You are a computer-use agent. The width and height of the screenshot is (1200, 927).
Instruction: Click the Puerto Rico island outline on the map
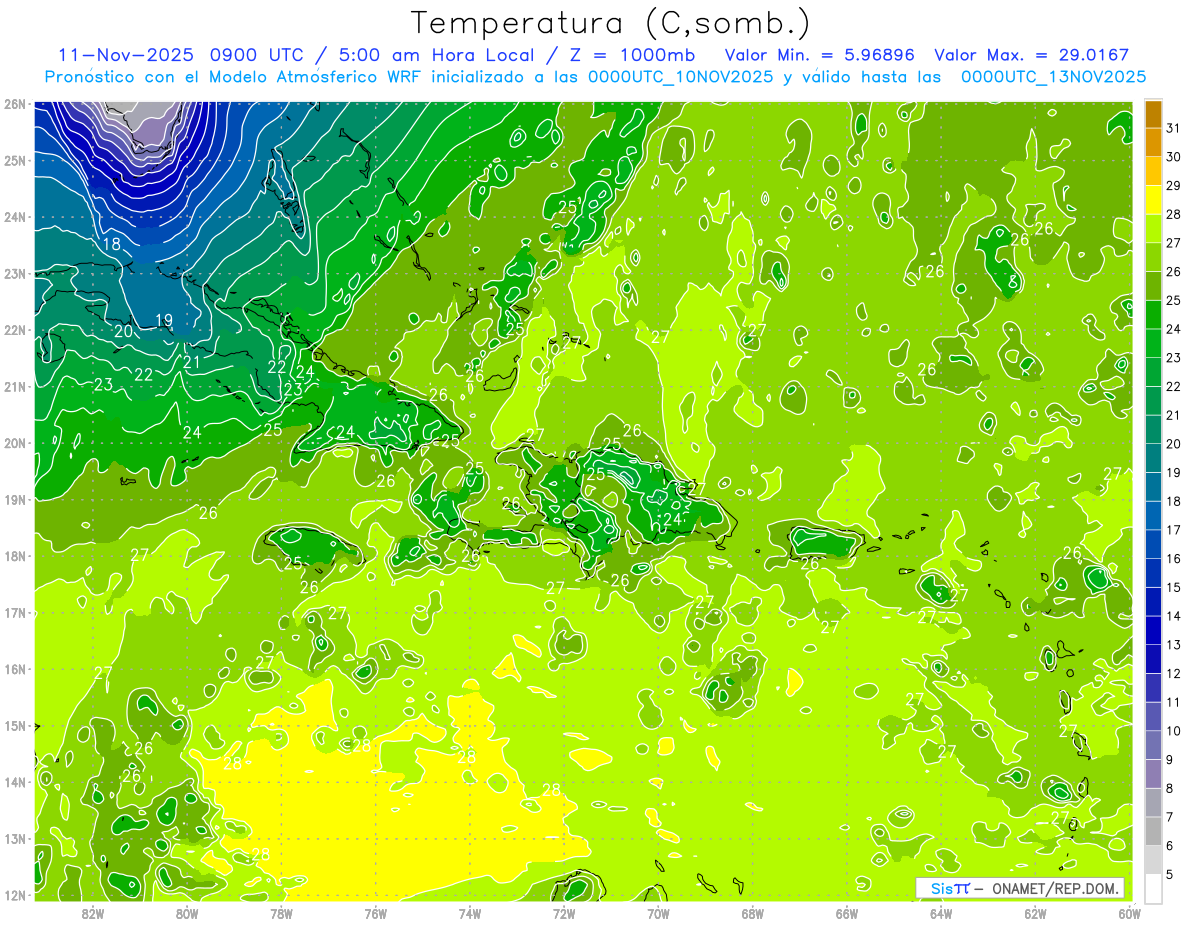[826, 543]
